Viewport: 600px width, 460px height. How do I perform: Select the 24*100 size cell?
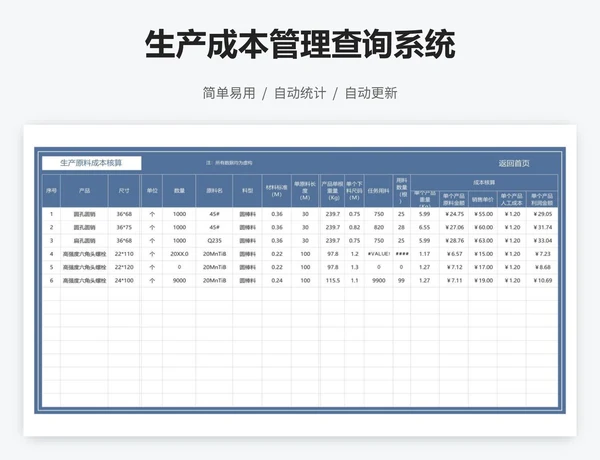click(124, 281)
